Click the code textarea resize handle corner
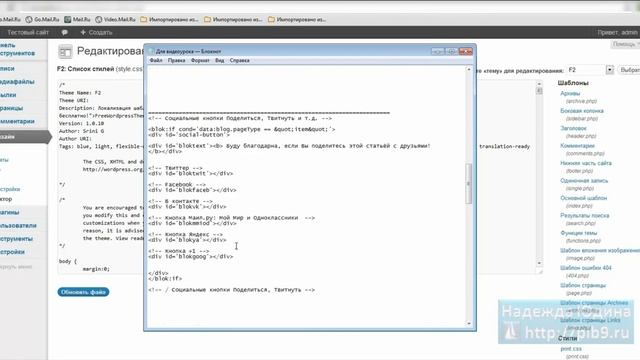The height and width of the screenshot is (360, 640). click(x=540, y=271)
